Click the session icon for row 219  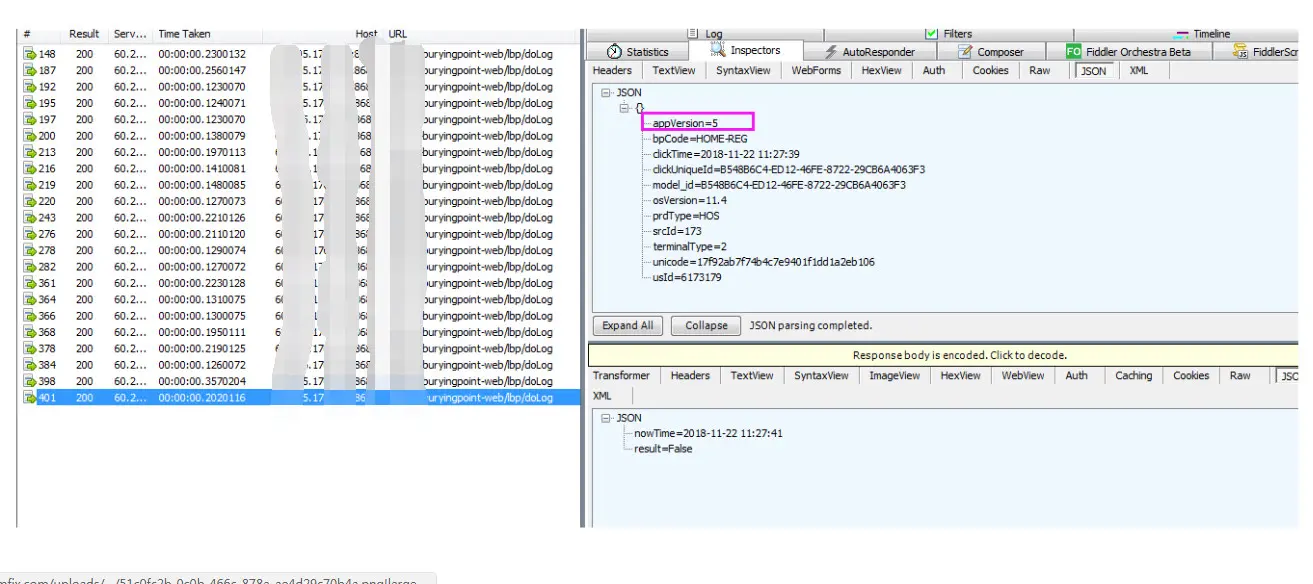coord(30,185)
